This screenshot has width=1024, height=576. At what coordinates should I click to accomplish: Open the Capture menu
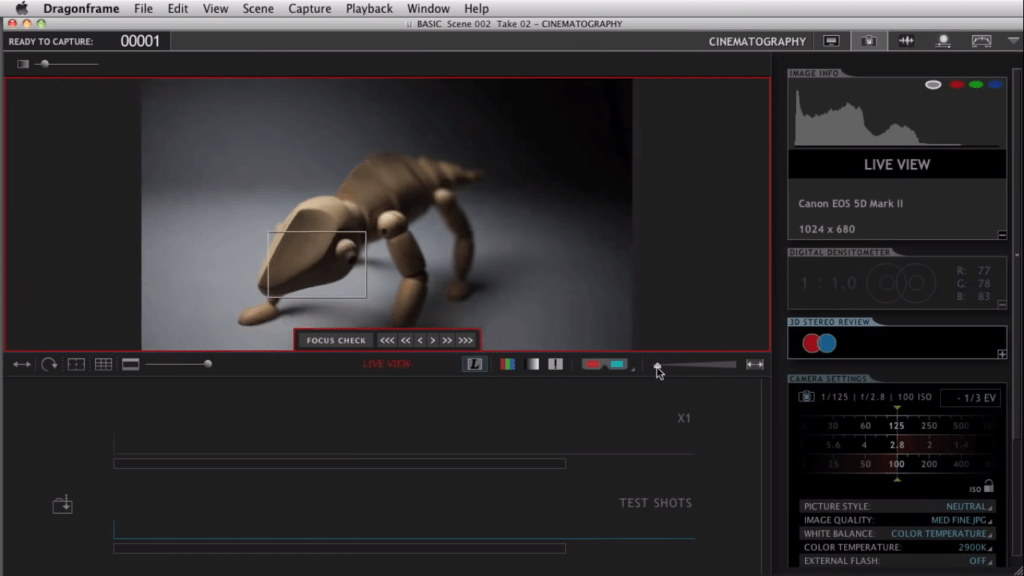pyautogui.click(x=310, y=8)
